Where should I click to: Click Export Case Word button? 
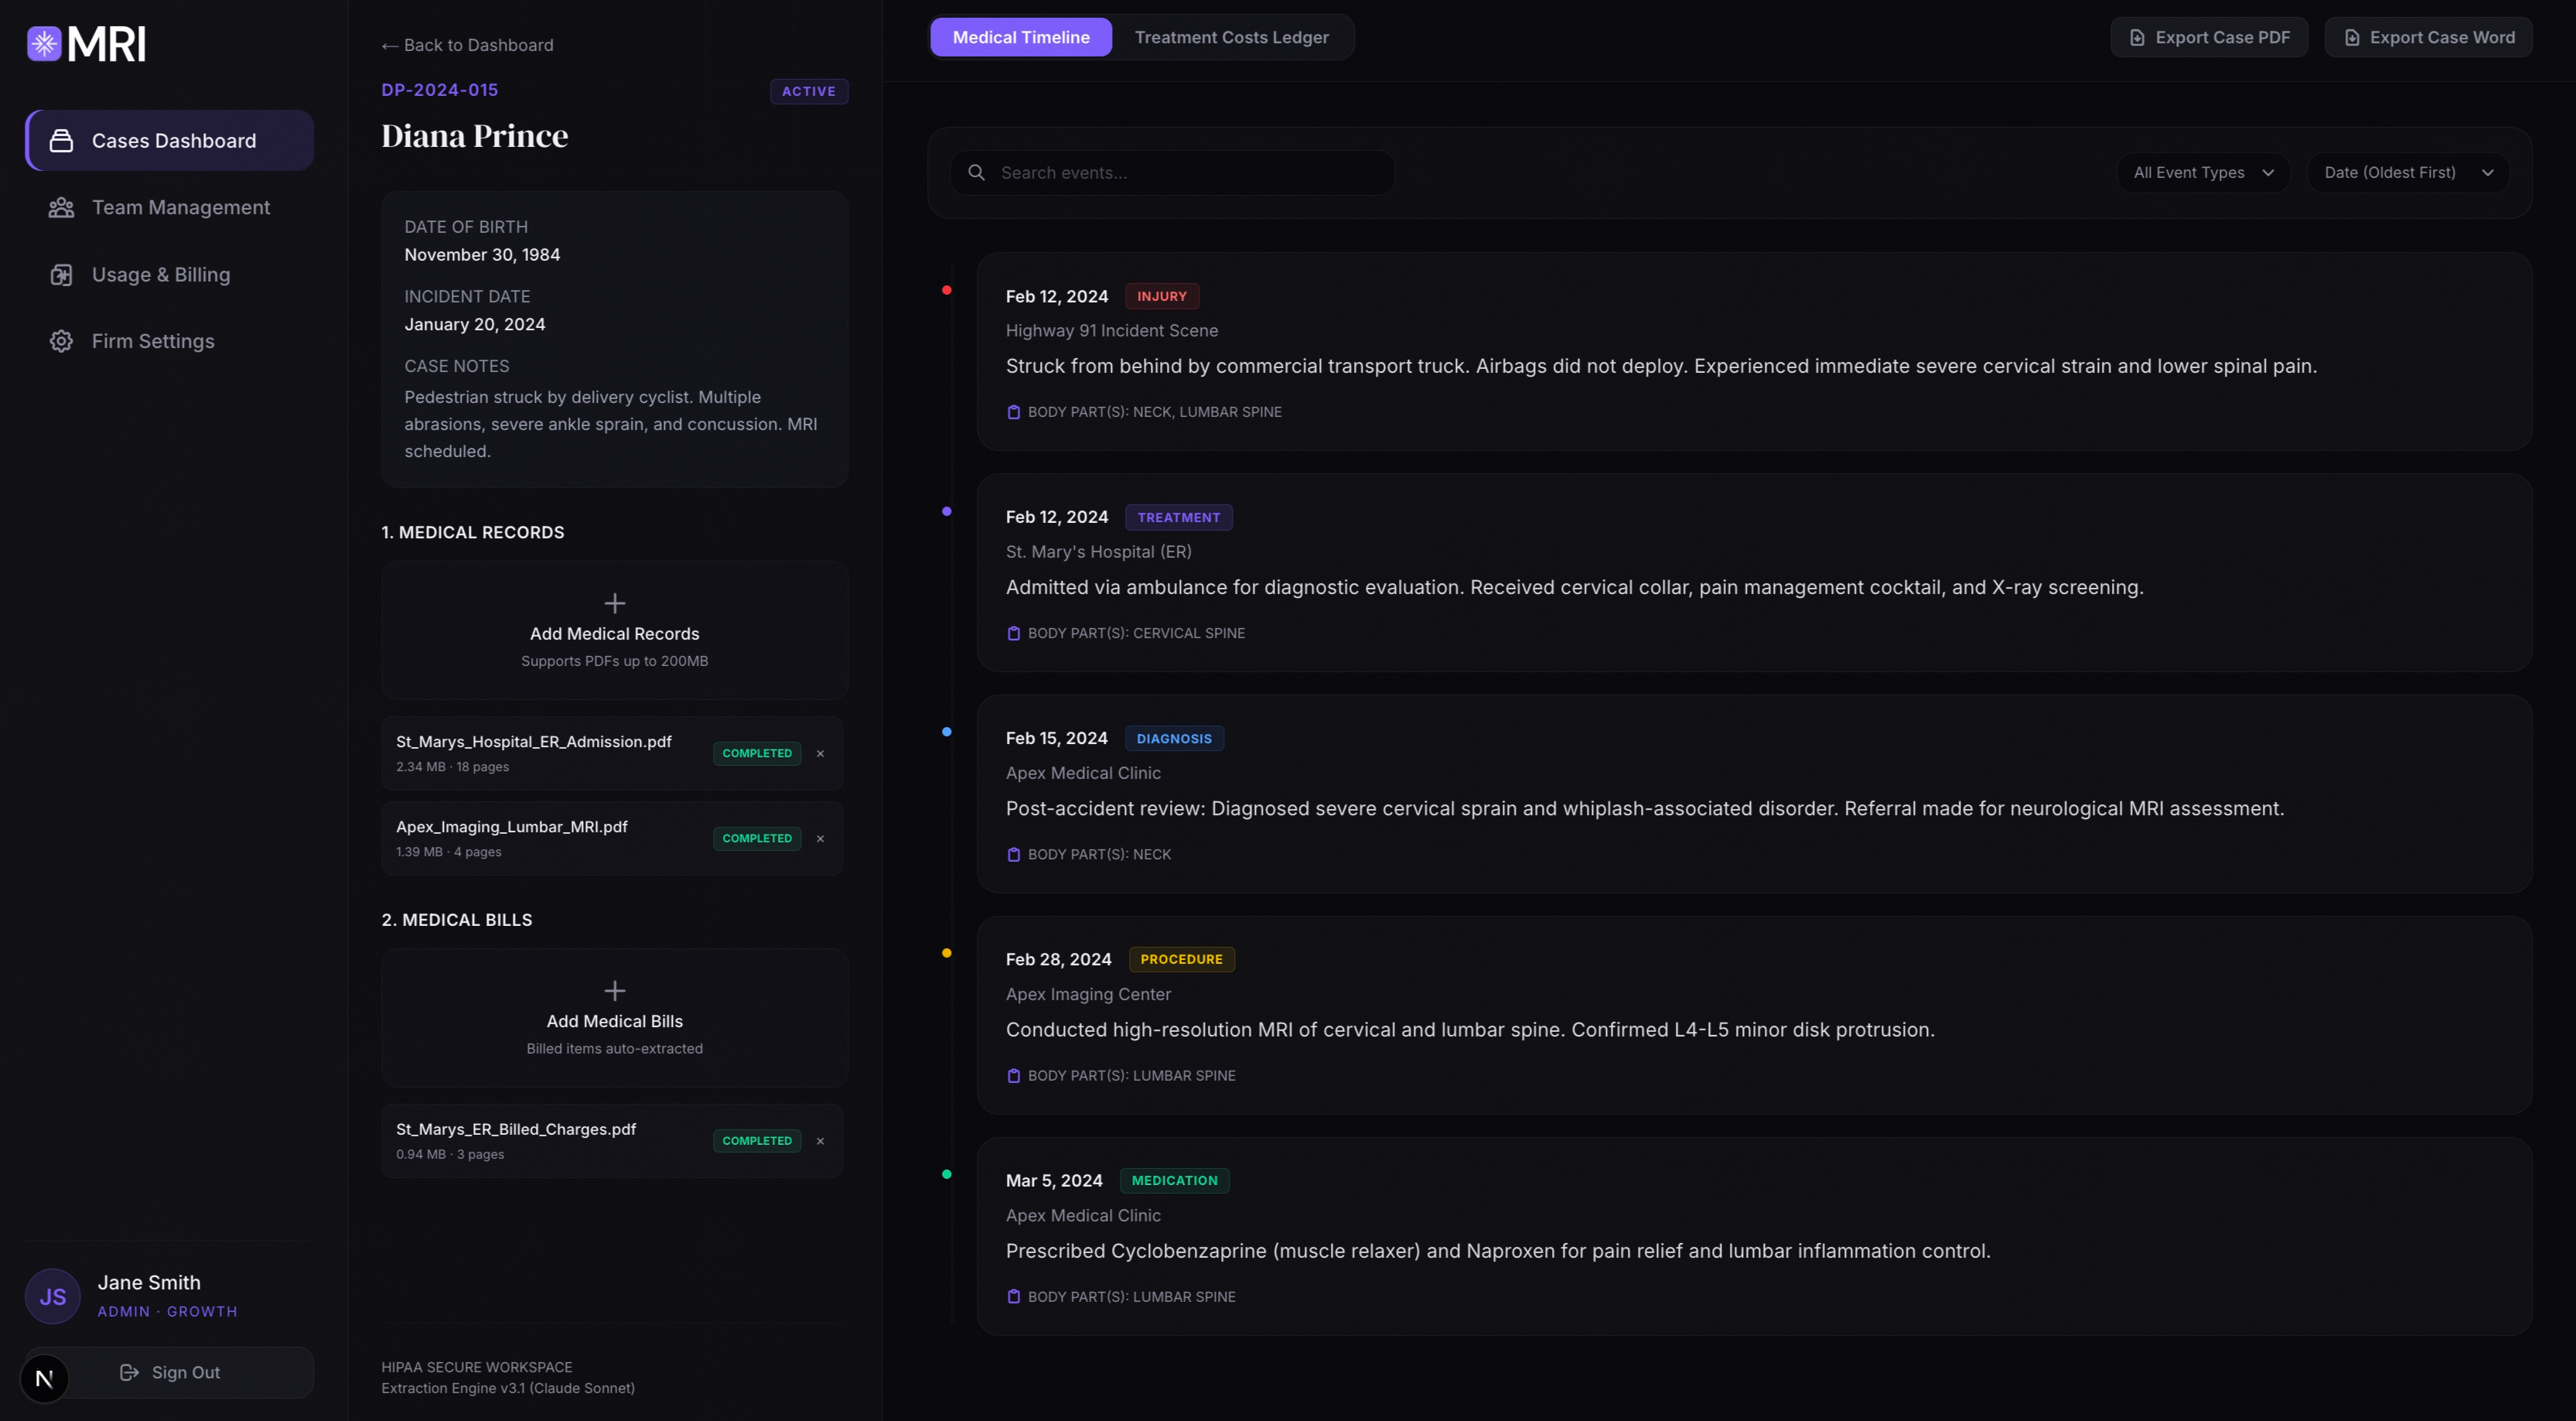[x=2428, y=37]
